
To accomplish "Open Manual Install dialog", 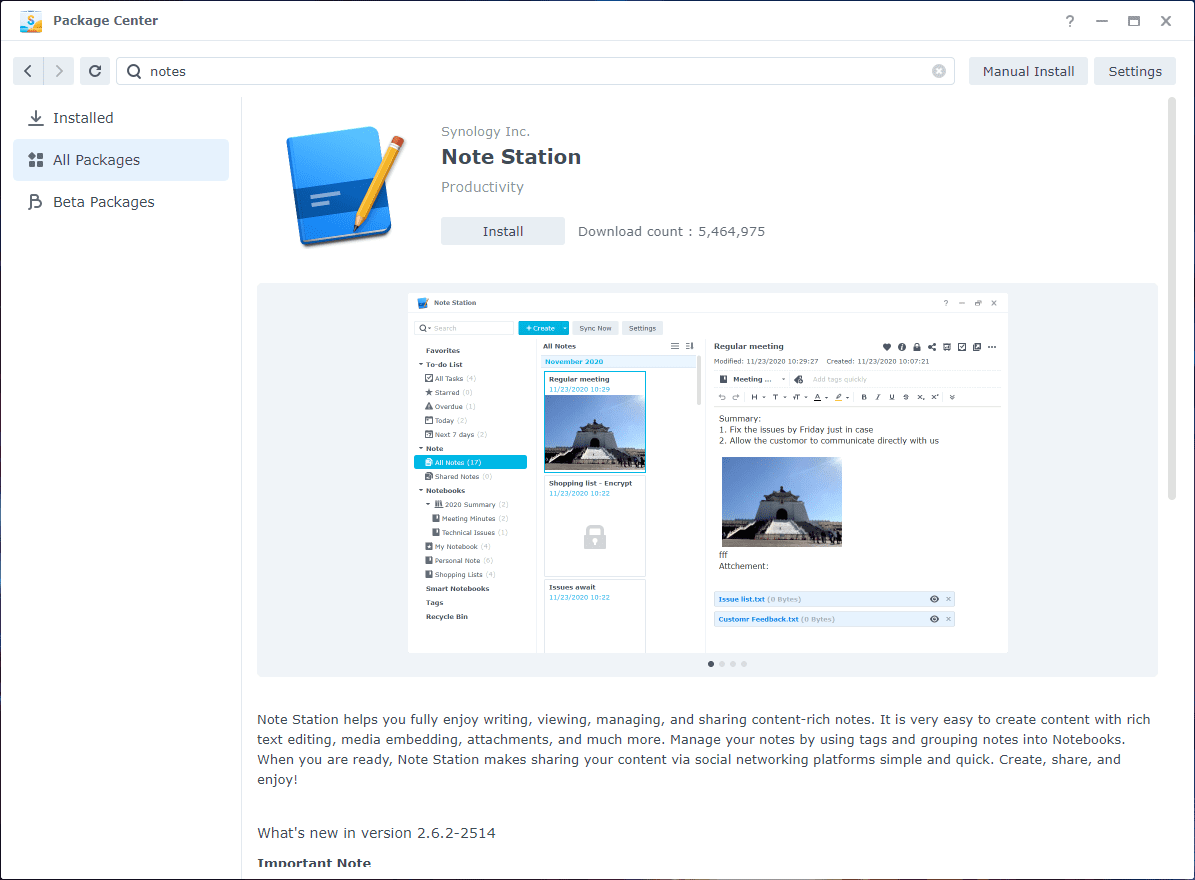I will 1028,71.
